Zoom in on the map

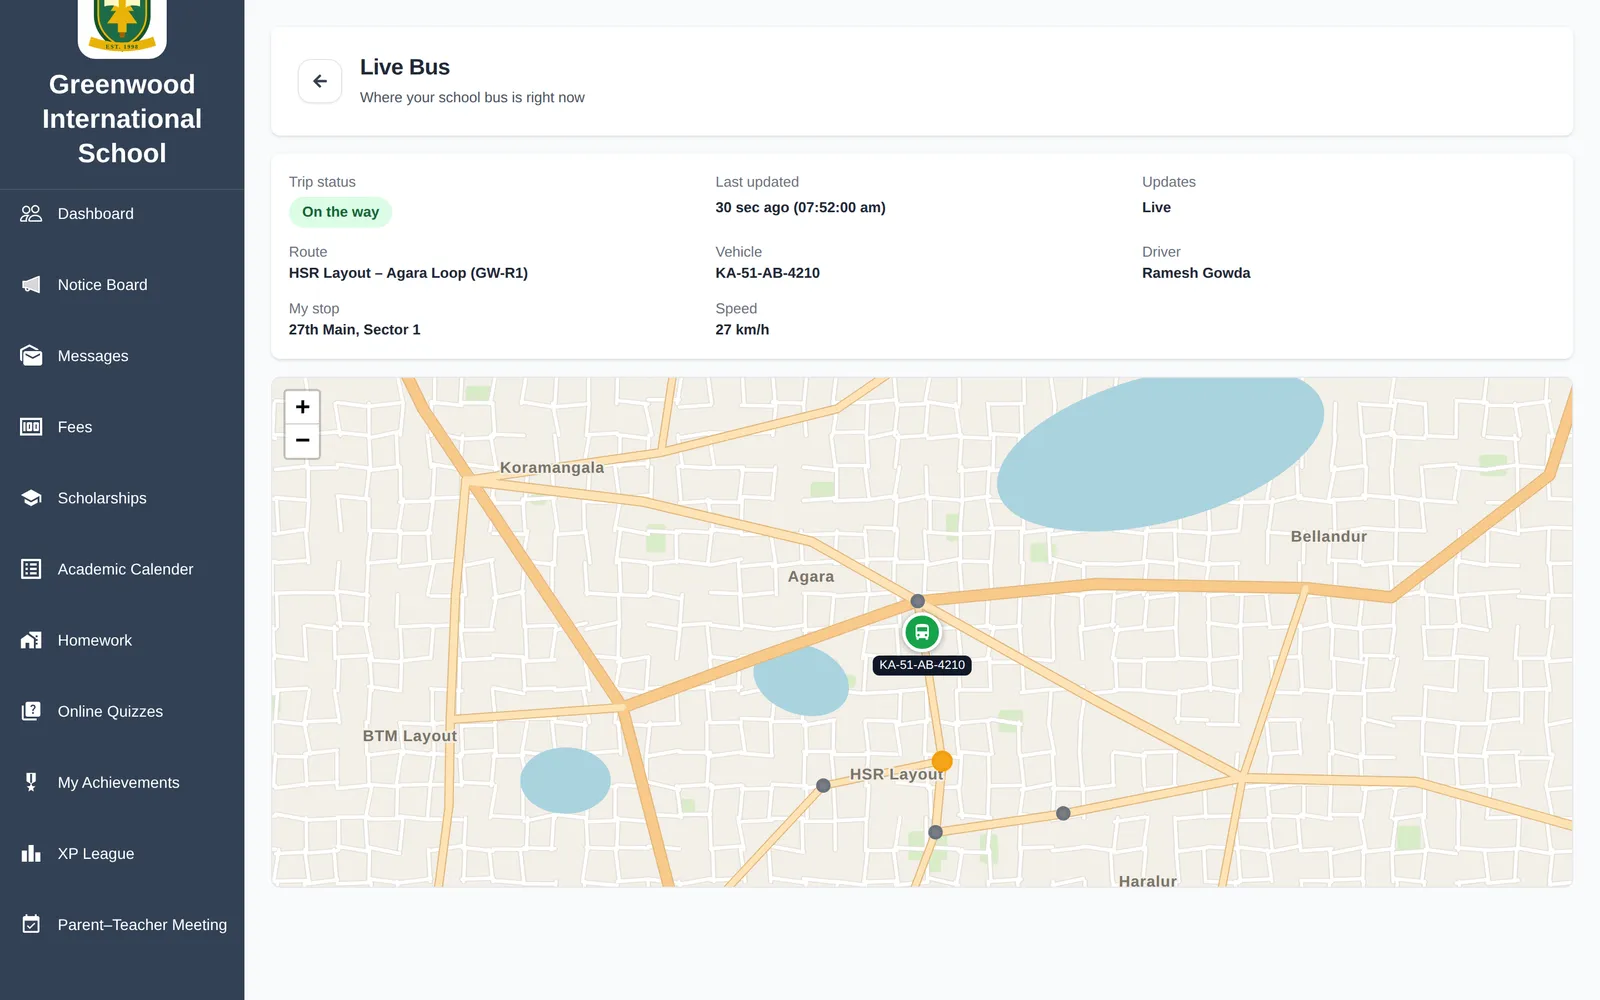302,407
